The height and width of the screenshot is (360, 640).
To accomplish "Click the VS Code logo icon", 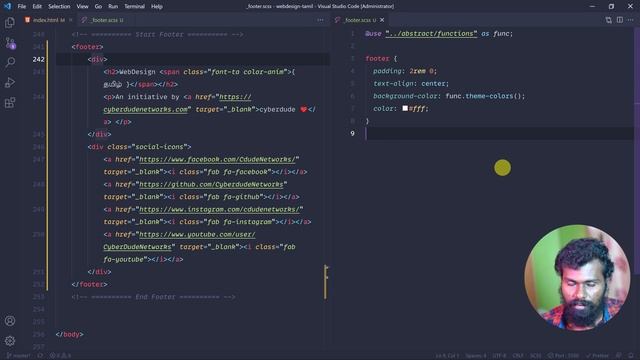I will pos(7,6).
